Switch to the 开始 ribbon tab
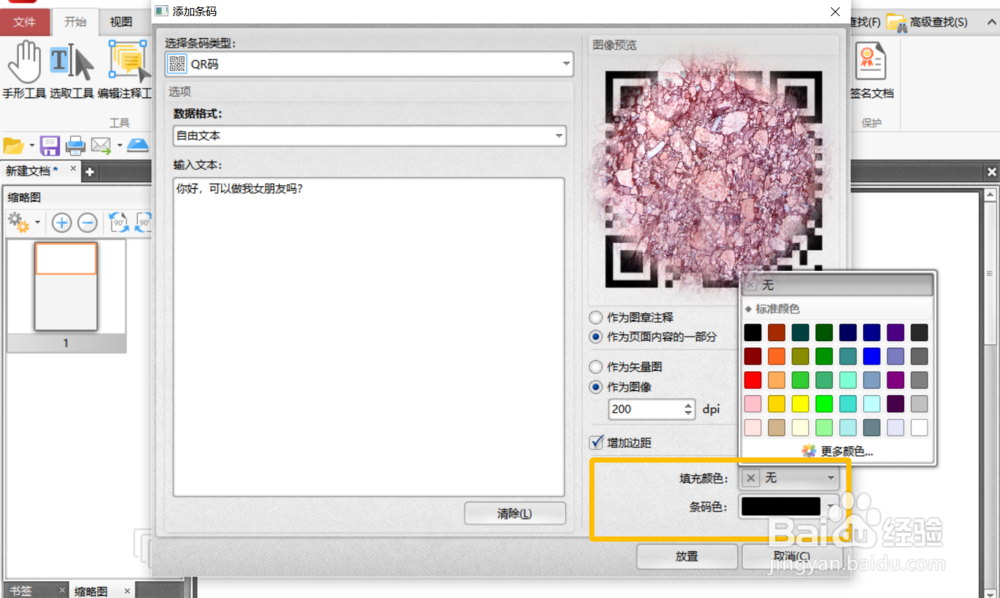The width and height of the screenshot is (1000, 598). click(x=75, y=22)
